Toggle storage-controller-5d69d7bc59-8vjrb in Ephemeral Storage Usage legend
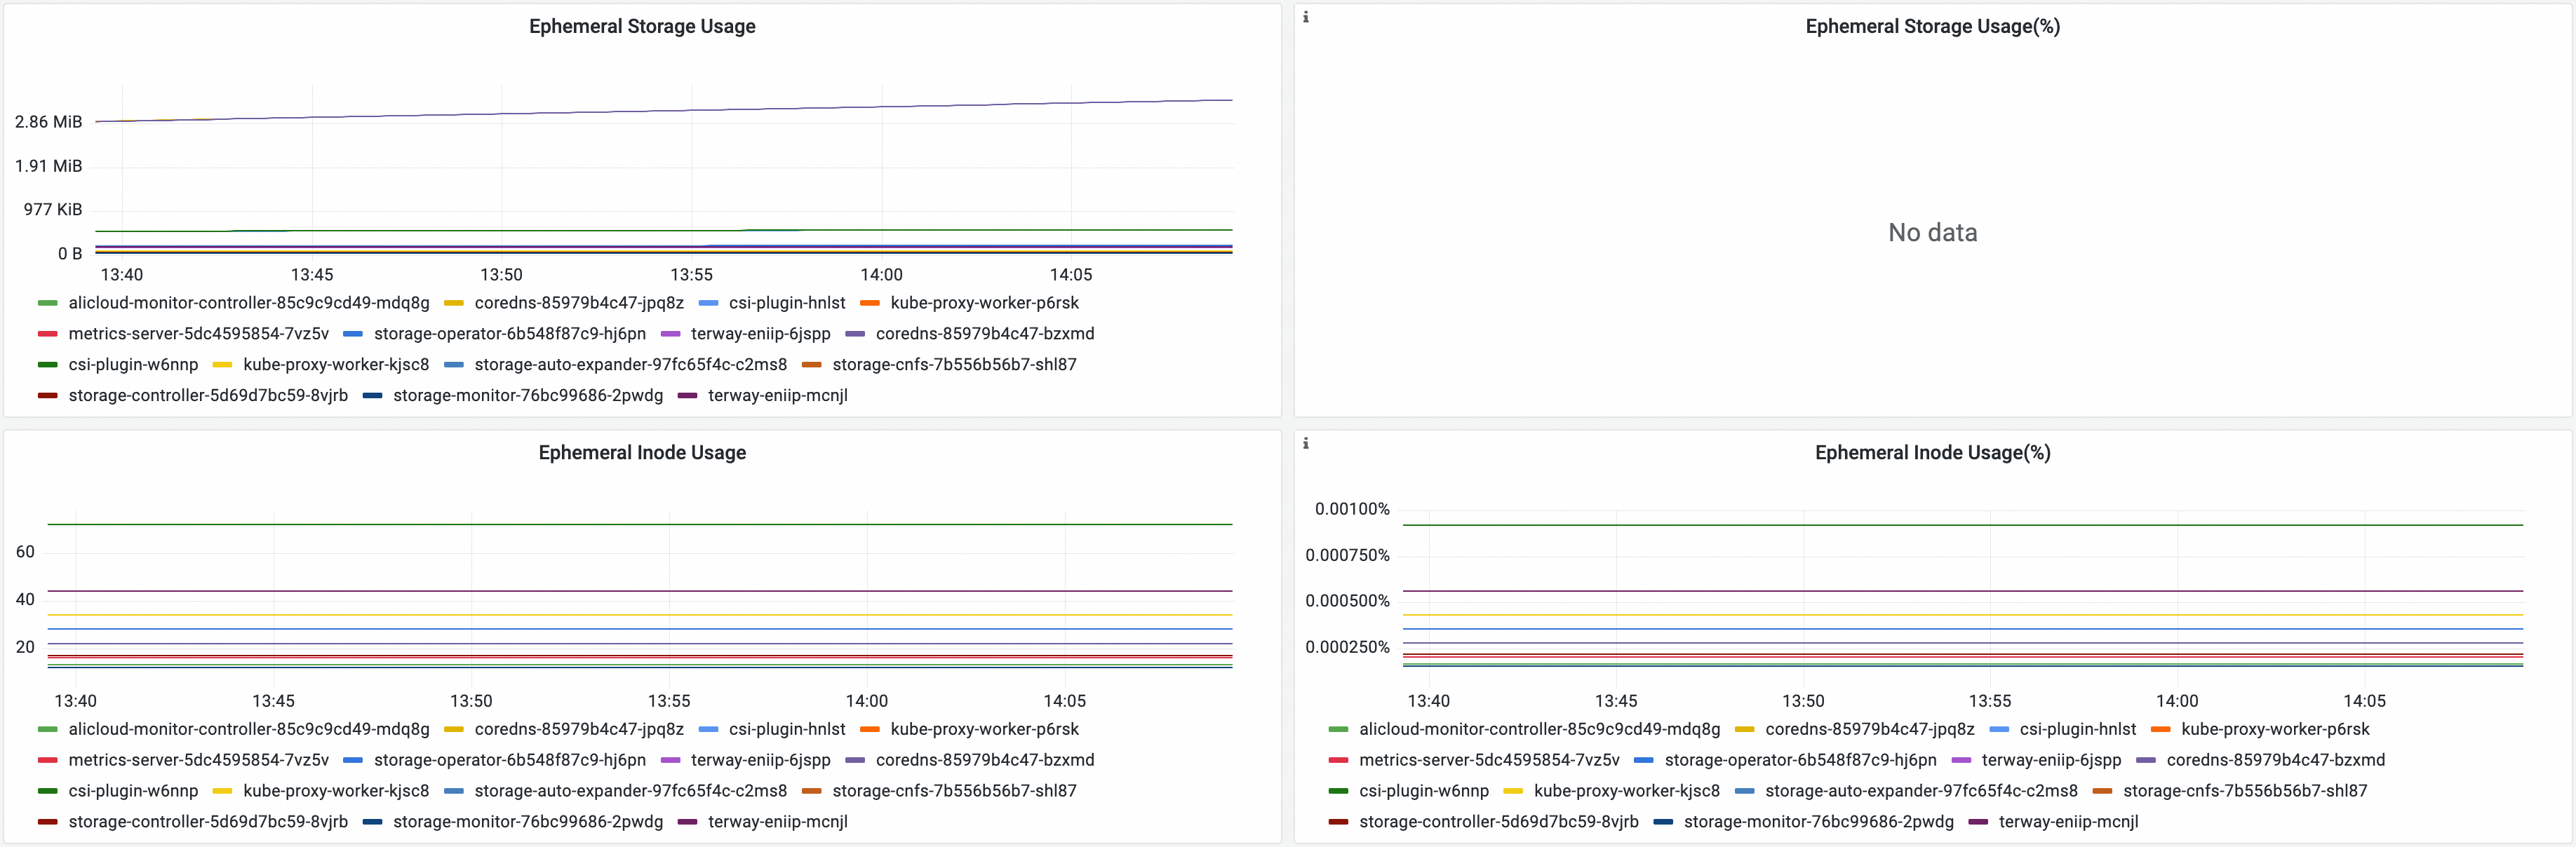This screenshot has height=847, width=2576. (208, 396)
